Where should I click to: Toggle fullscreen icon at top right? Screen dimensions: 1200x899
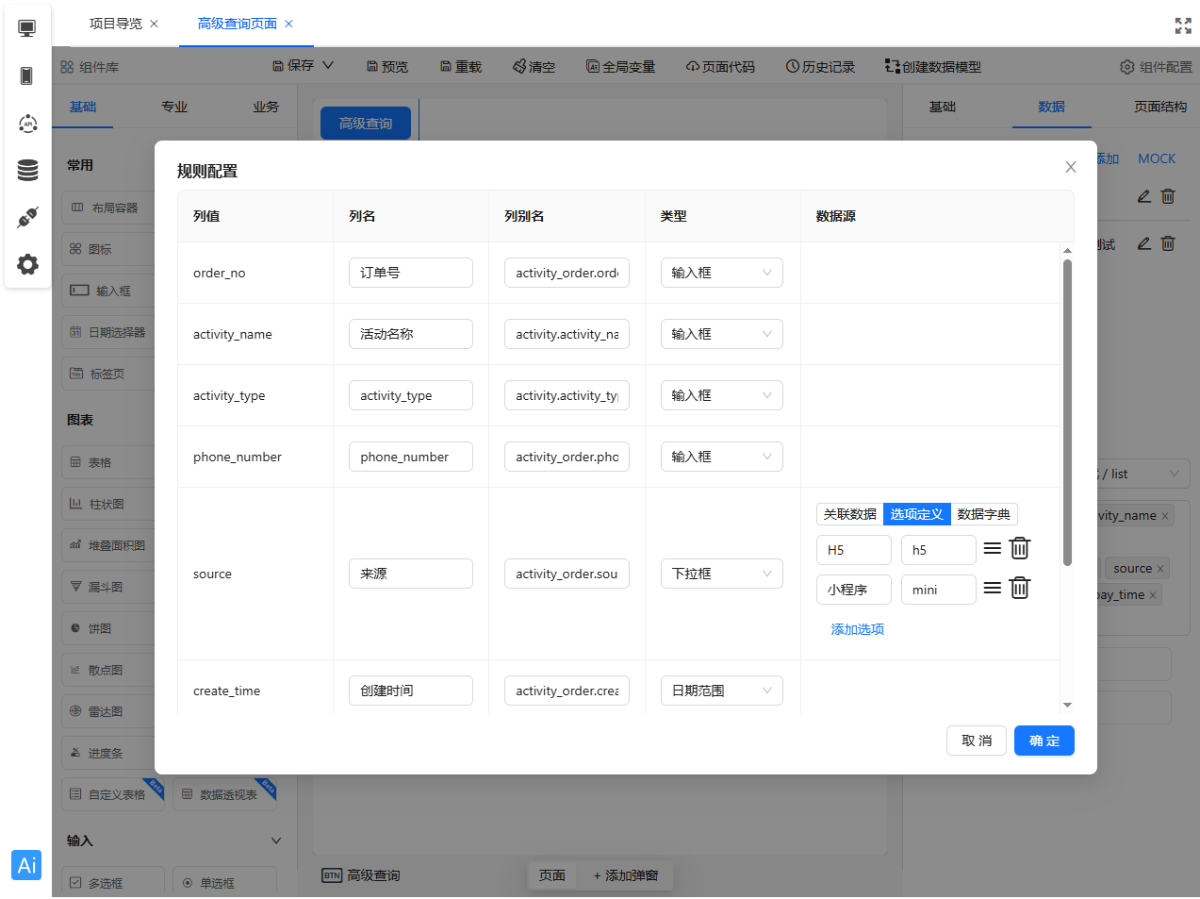click(x=1183, y=25)
